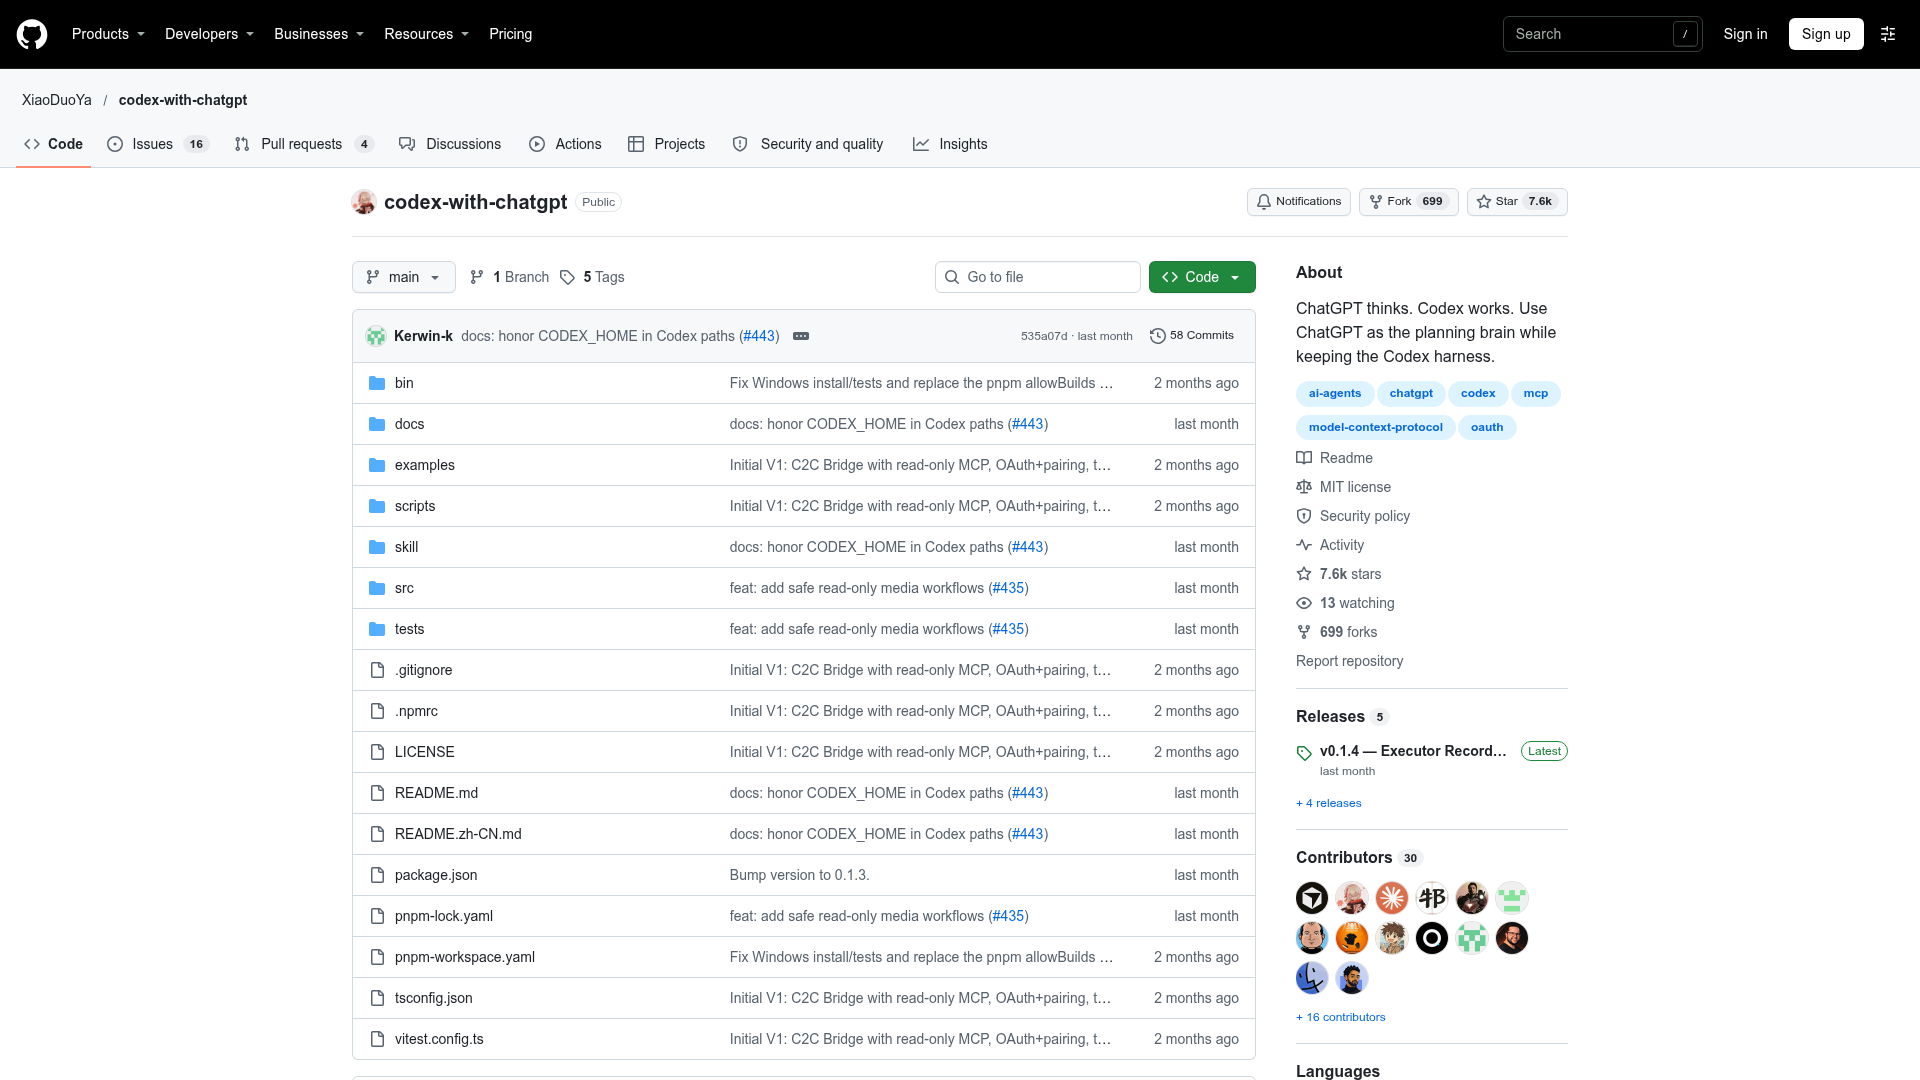Expand the commit message ellipsis button
Viewport: 1920px width, 1080px height.
(801, 336)
